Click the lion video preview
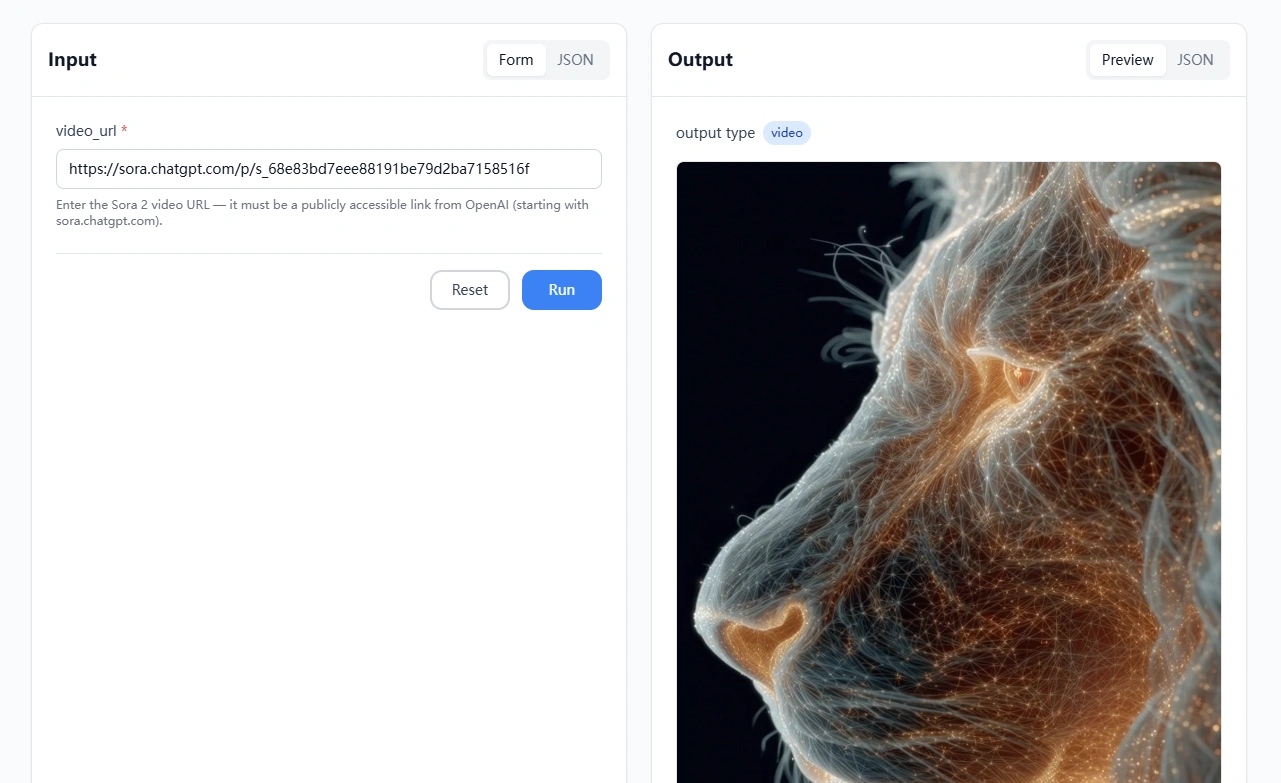This screenshot has height=783, width=1281. (948, 470)
